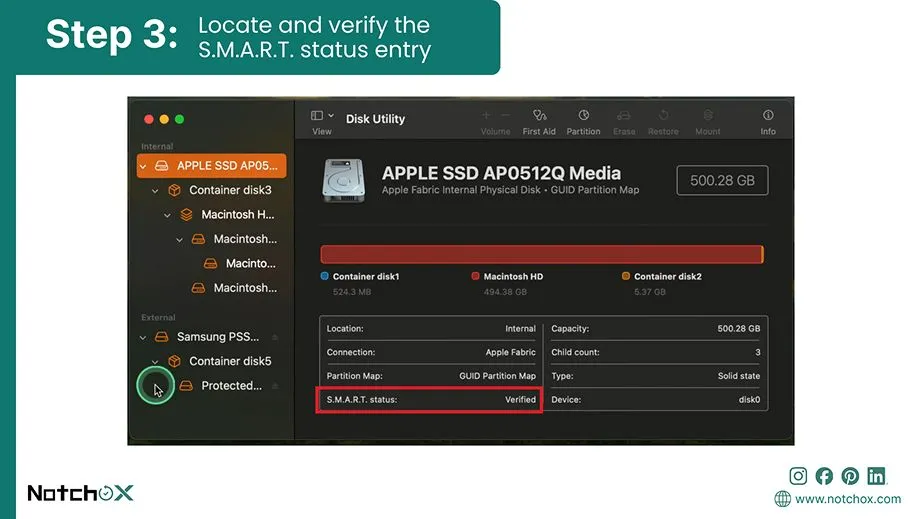Click the Connection "Apple Fabric" value
The width and height of the screenshot is (922, 519).
pos(510,352)
